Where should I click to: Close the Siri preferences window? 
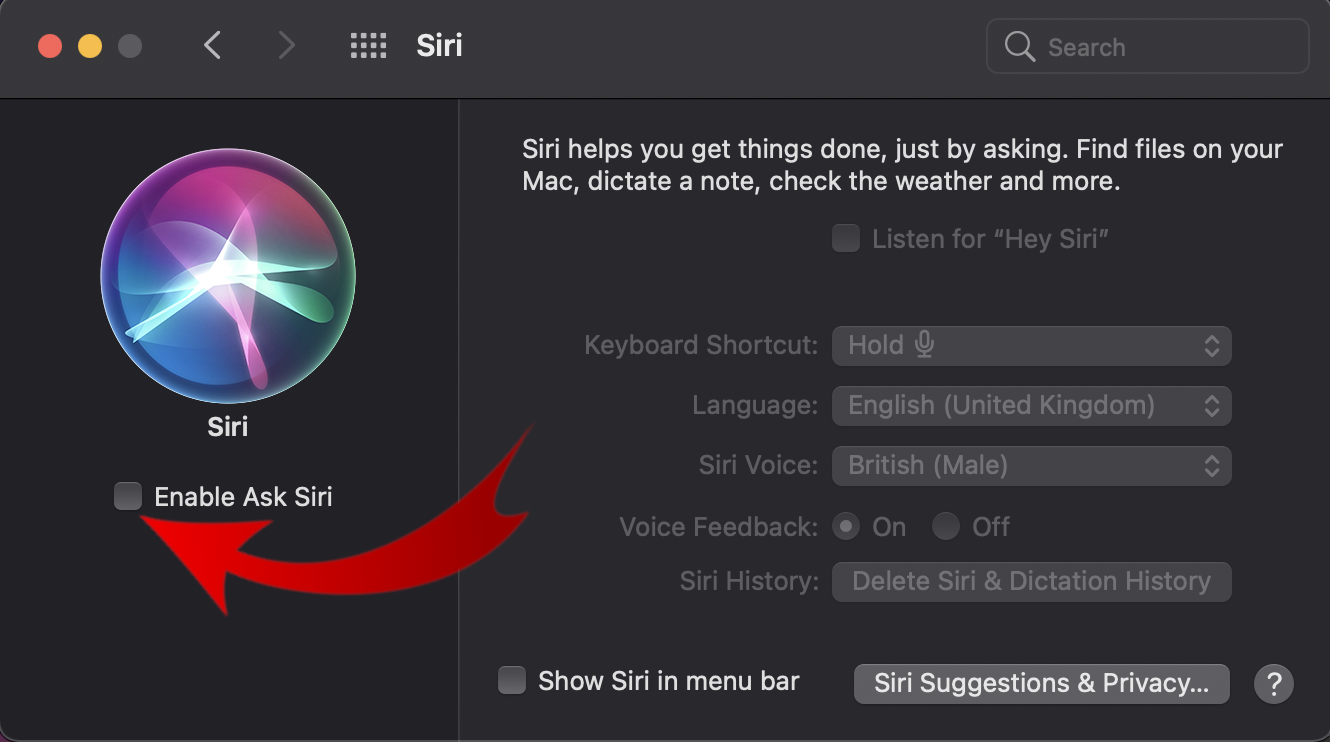[x=50, y=46]
